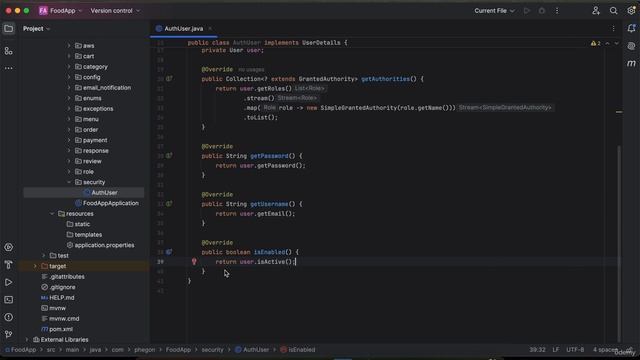Click the override gutter icon for getAuthorities
This screenshot has height=360, width=640.
[x=169, y=79]
